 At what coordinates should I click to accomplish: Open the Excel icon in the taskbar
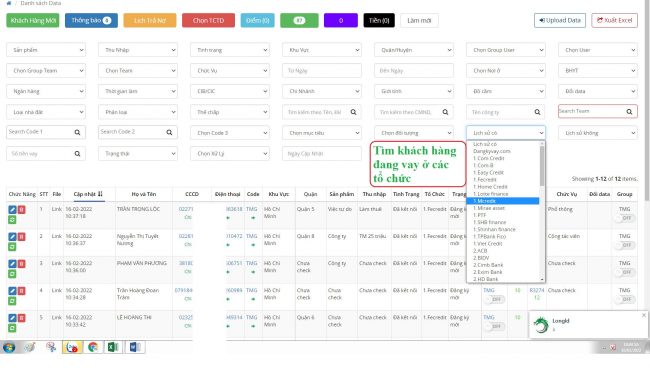[x=113, y=347]
